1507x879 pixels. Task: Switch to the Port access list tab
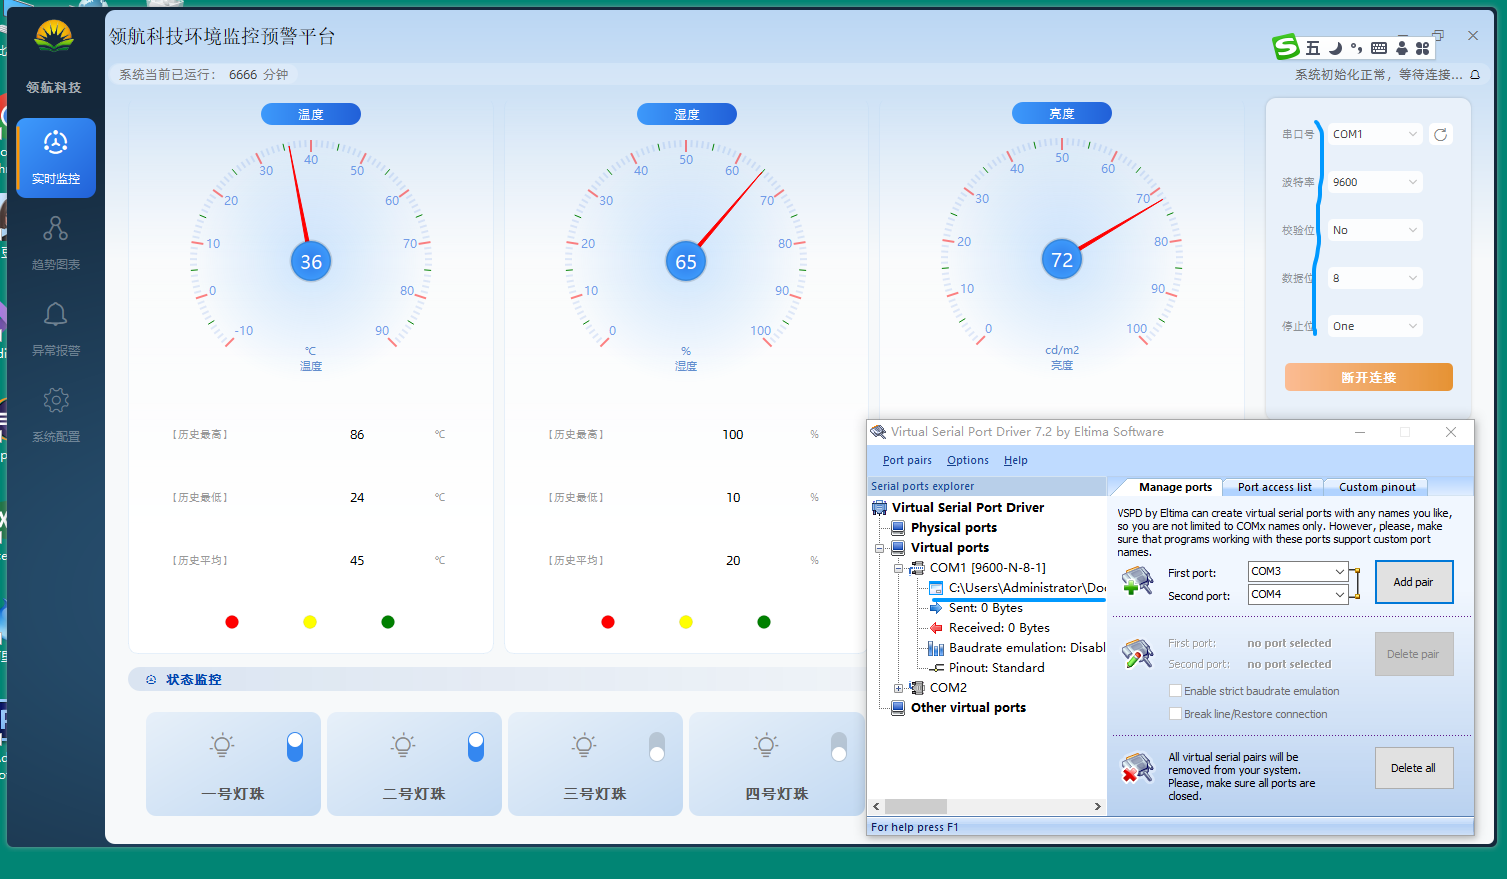(x=1274, y=487)
